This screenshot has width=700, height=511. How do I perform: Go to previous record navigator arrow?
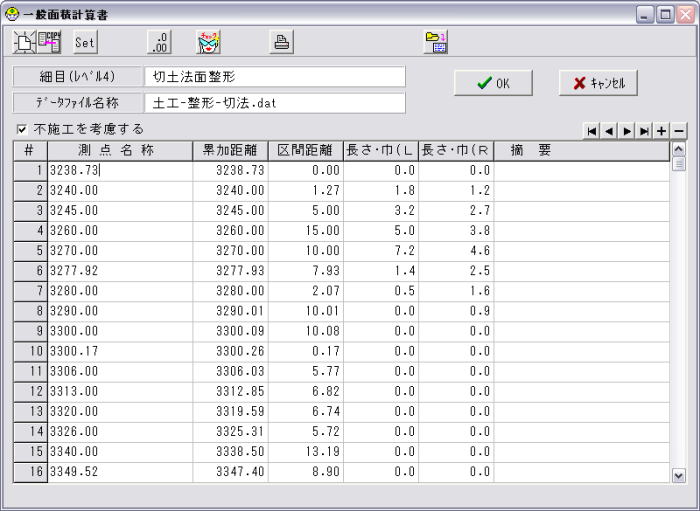(609, 131)
